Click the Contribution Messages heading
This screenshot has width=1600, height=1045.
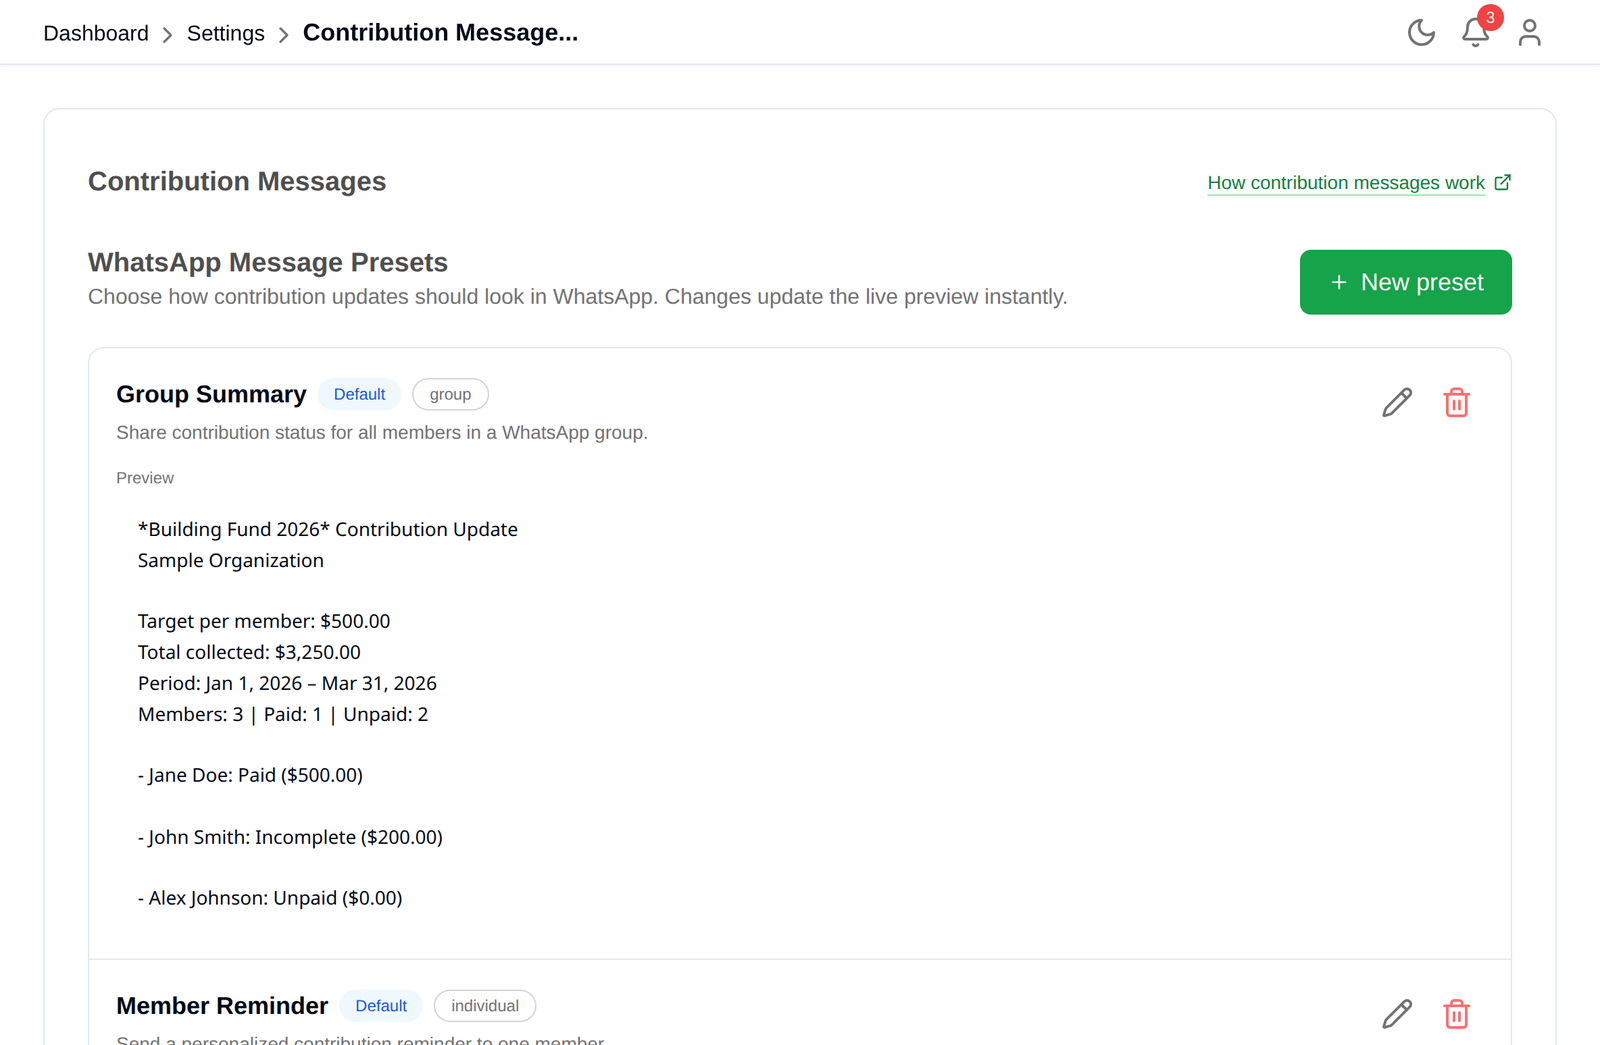[237, 181]
